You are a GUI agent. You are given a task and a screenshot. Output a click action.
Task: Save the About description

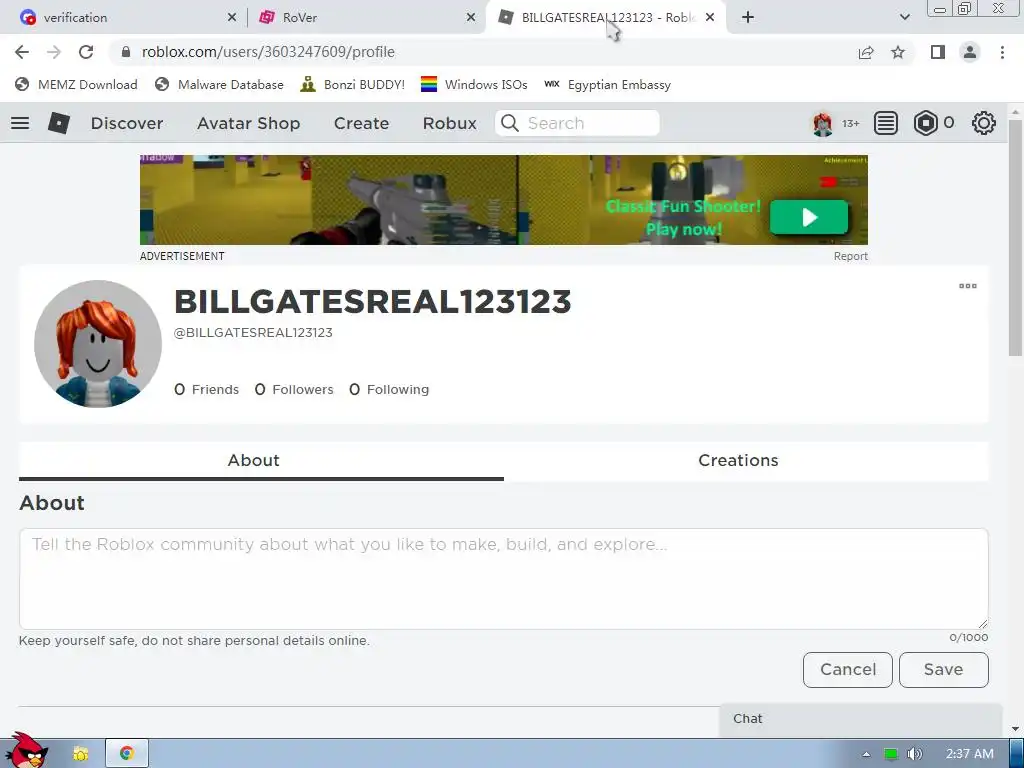coord(944,670)
